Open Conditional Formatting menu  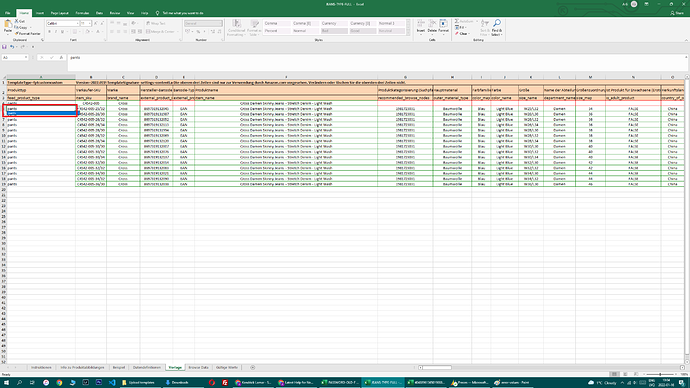(x=236, y=28)
